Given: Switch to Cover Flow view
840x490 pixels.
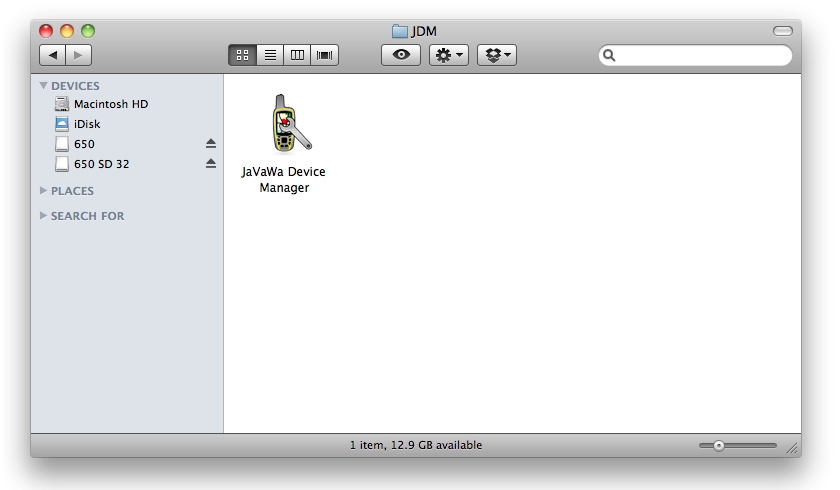Looking at the screenshot, I should (325, 55).
